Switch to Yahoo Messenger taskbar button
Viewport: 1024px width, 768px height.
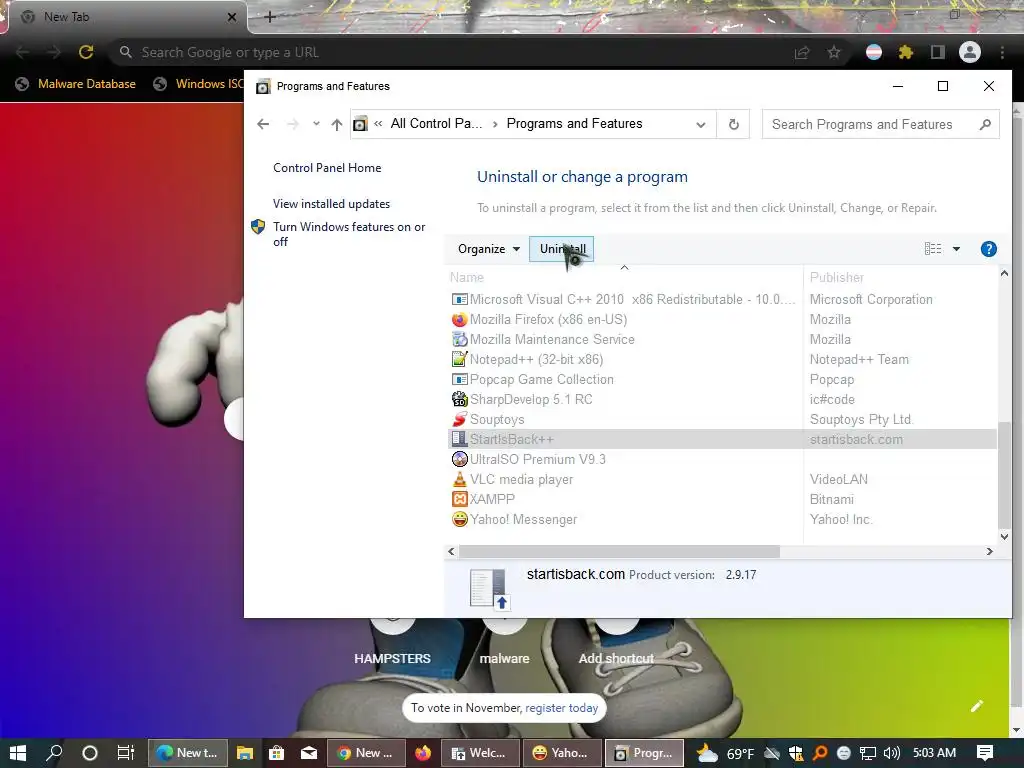[x=562, y=753]
